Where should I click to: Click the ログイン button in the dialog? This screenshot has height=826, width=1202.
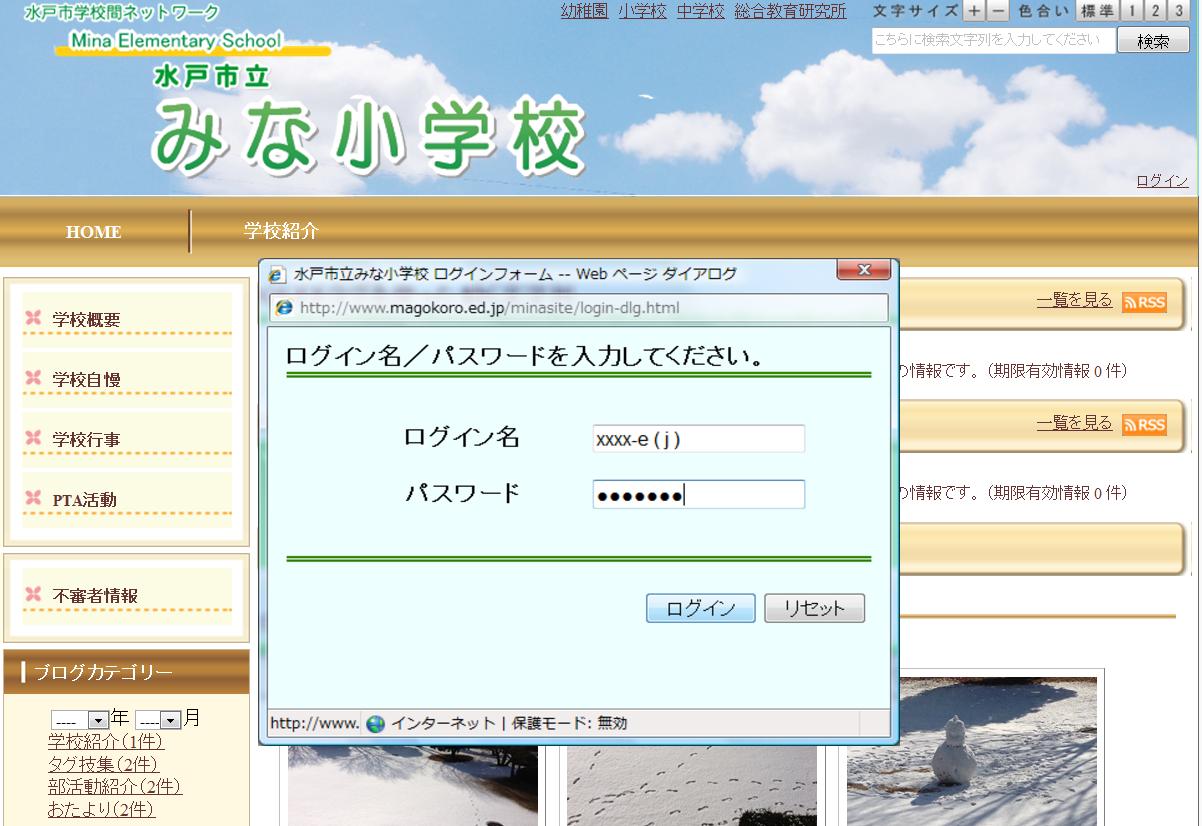coord(701,609)
